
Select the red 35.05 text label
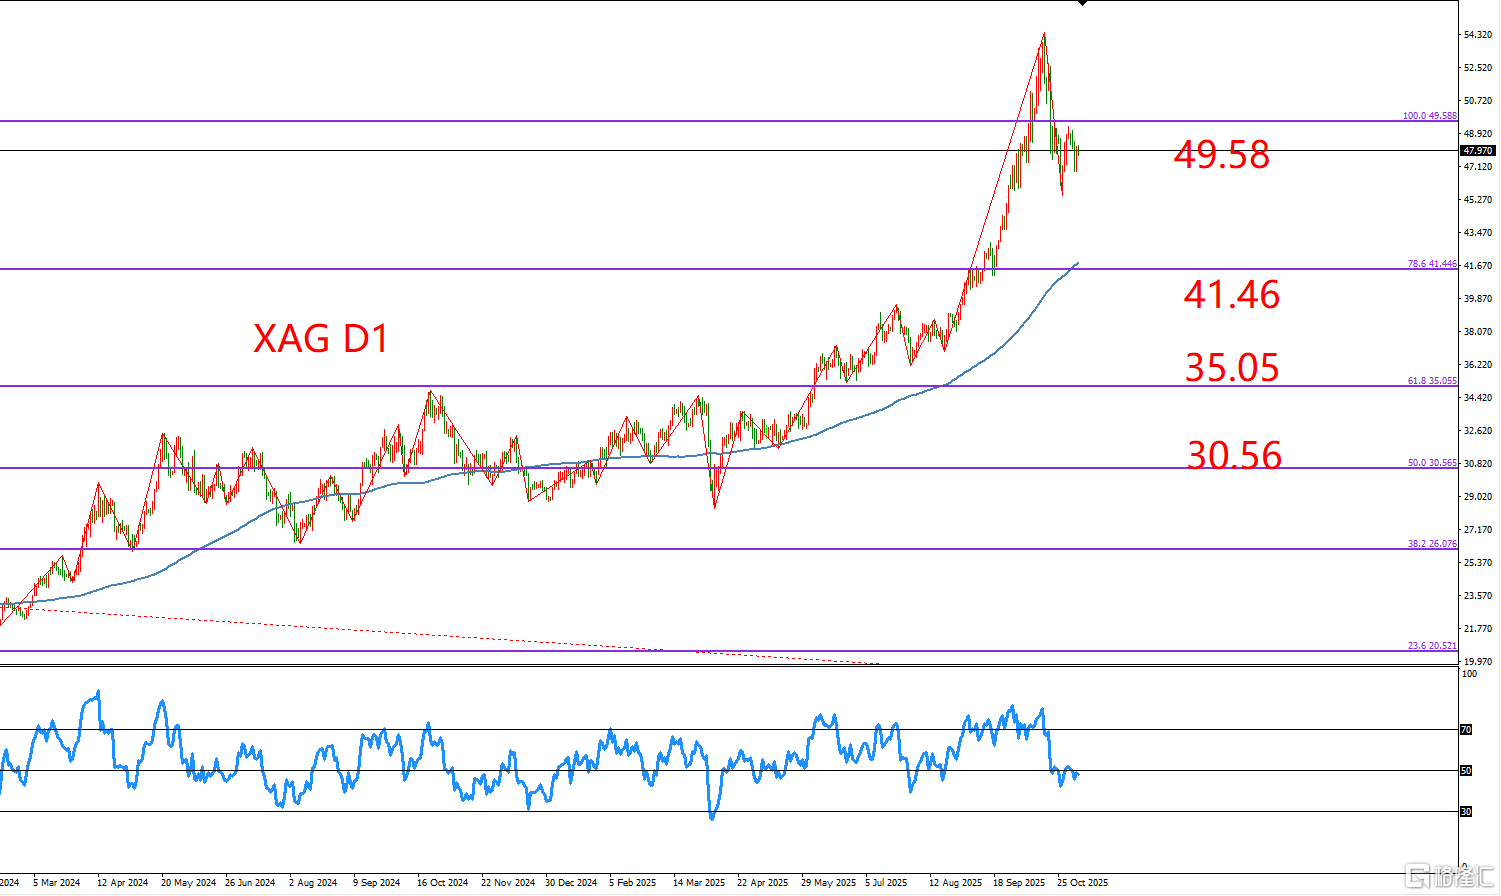click(1231, 368)
